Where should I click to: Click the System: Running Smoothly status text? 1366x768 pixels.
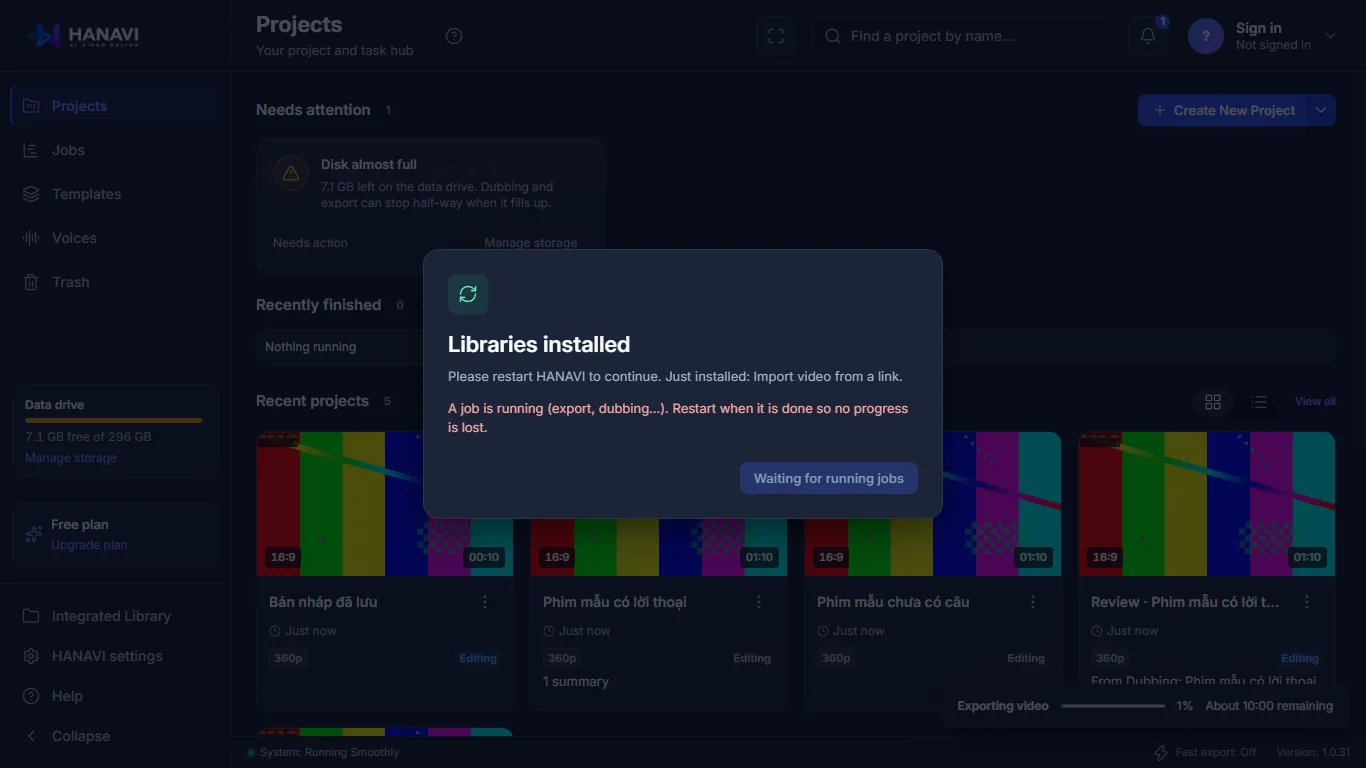(x=329, y=752)
